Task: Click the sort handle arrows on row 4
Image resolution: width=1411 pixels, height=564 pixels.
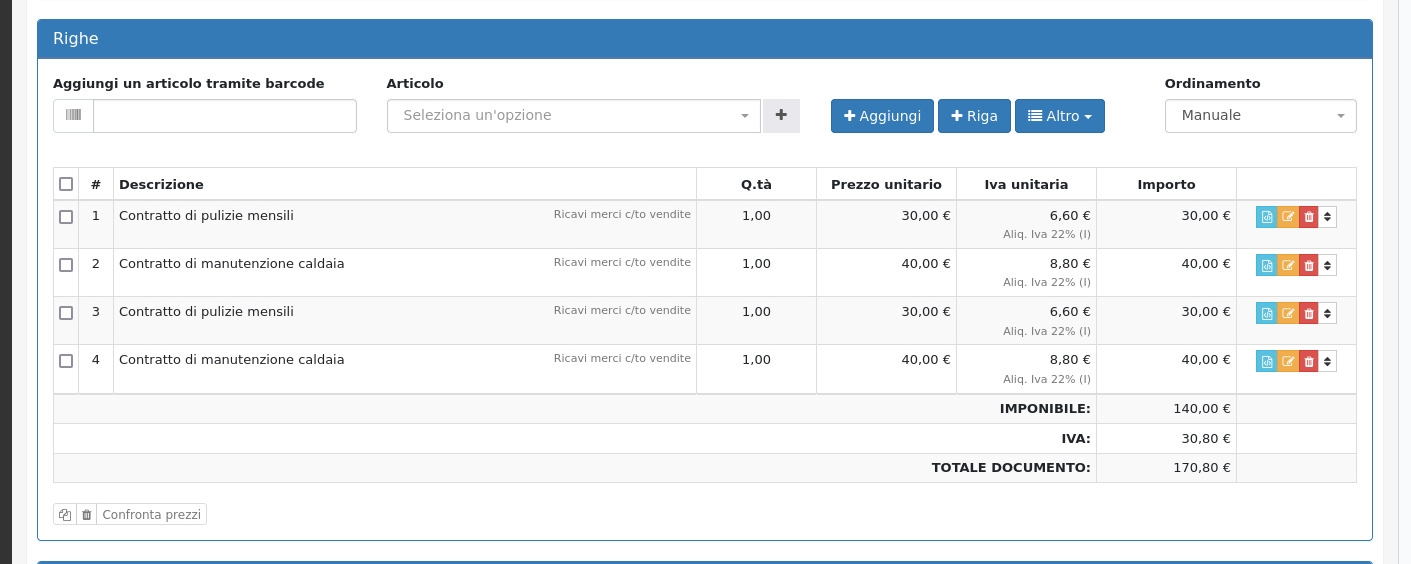Action: (1327, 361)
